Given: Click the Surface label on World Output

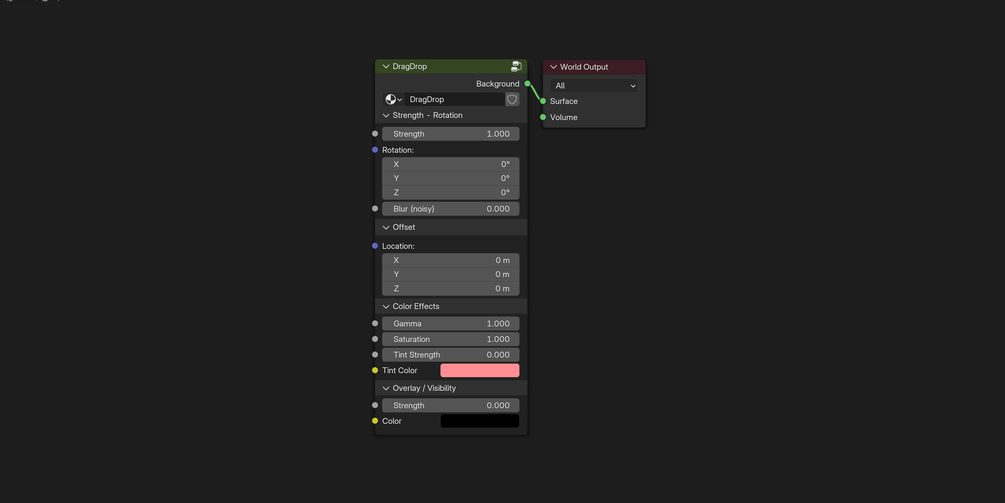Looking at the screenshot, I should 563,101.
